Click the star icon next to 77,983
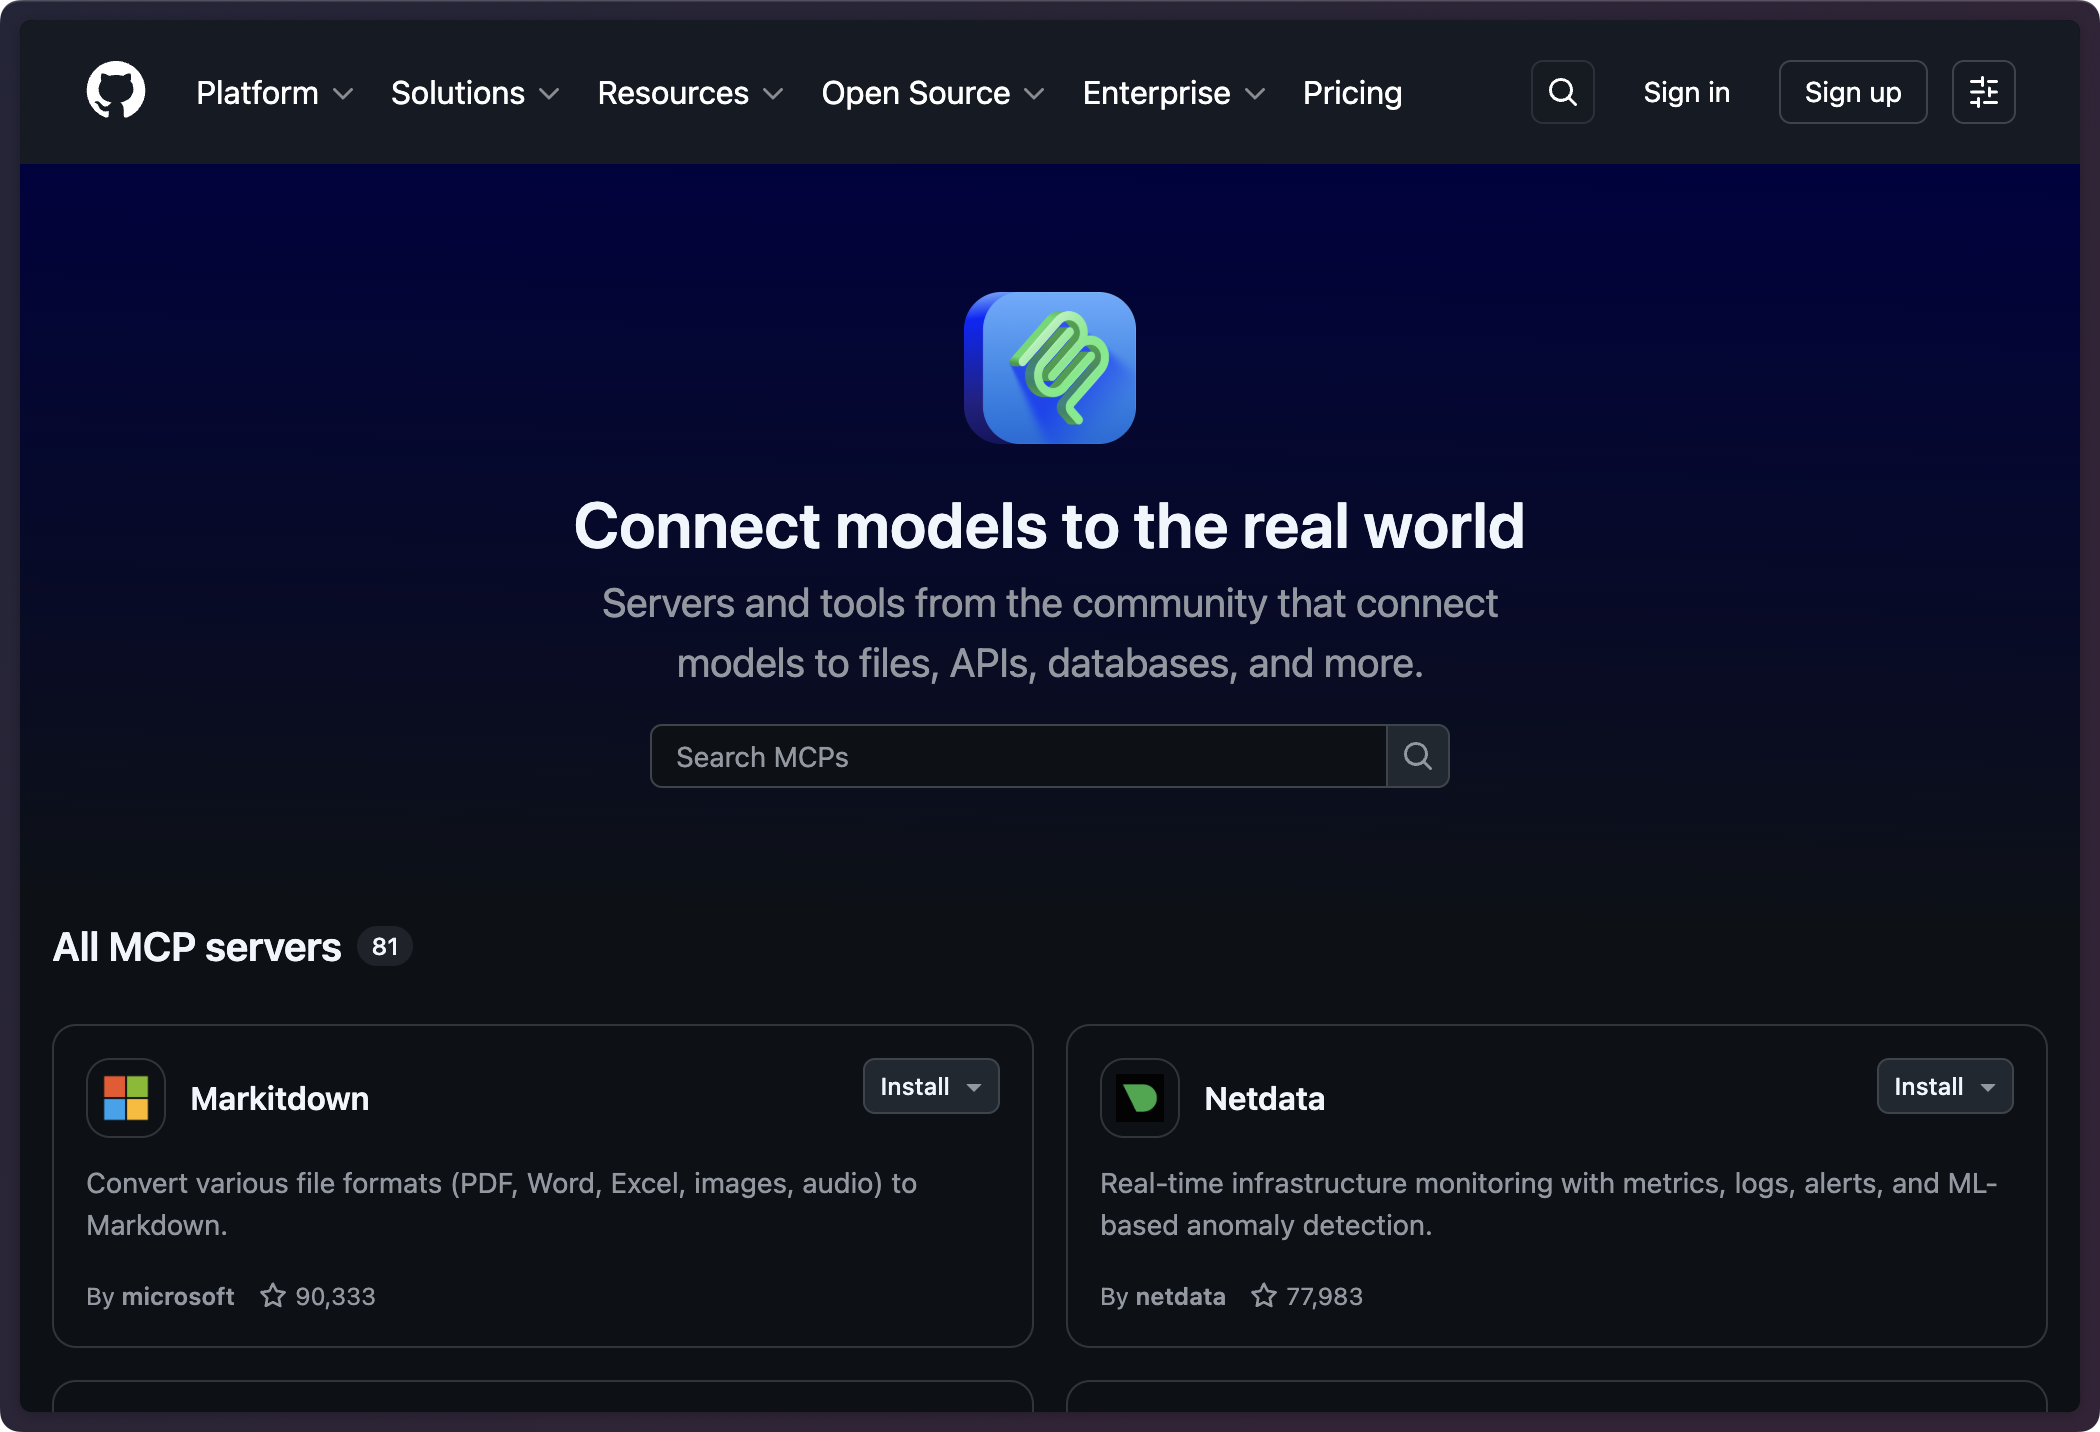The image size is (2100, 1432). (1264, 1296)
